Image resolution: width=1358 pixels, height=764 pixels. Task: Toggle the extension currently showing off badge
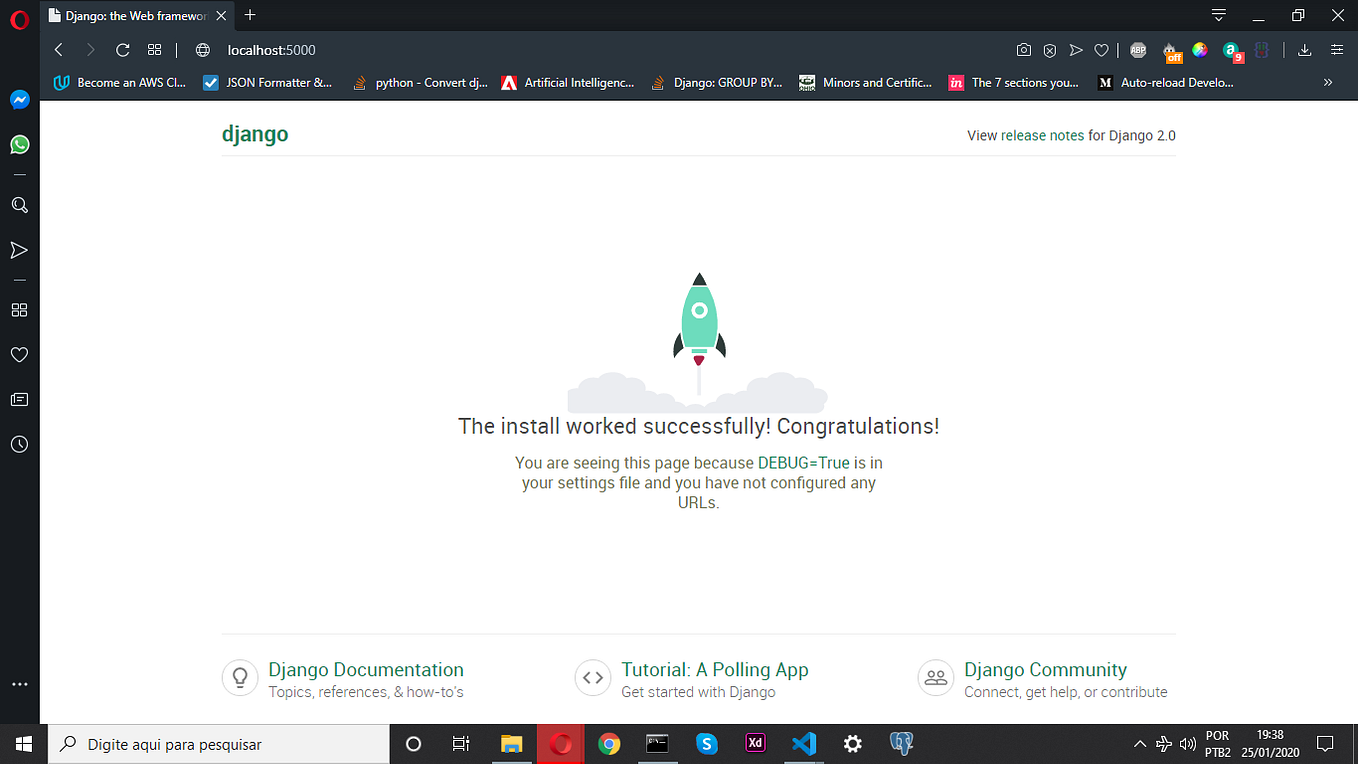(x=1170, y=49)
